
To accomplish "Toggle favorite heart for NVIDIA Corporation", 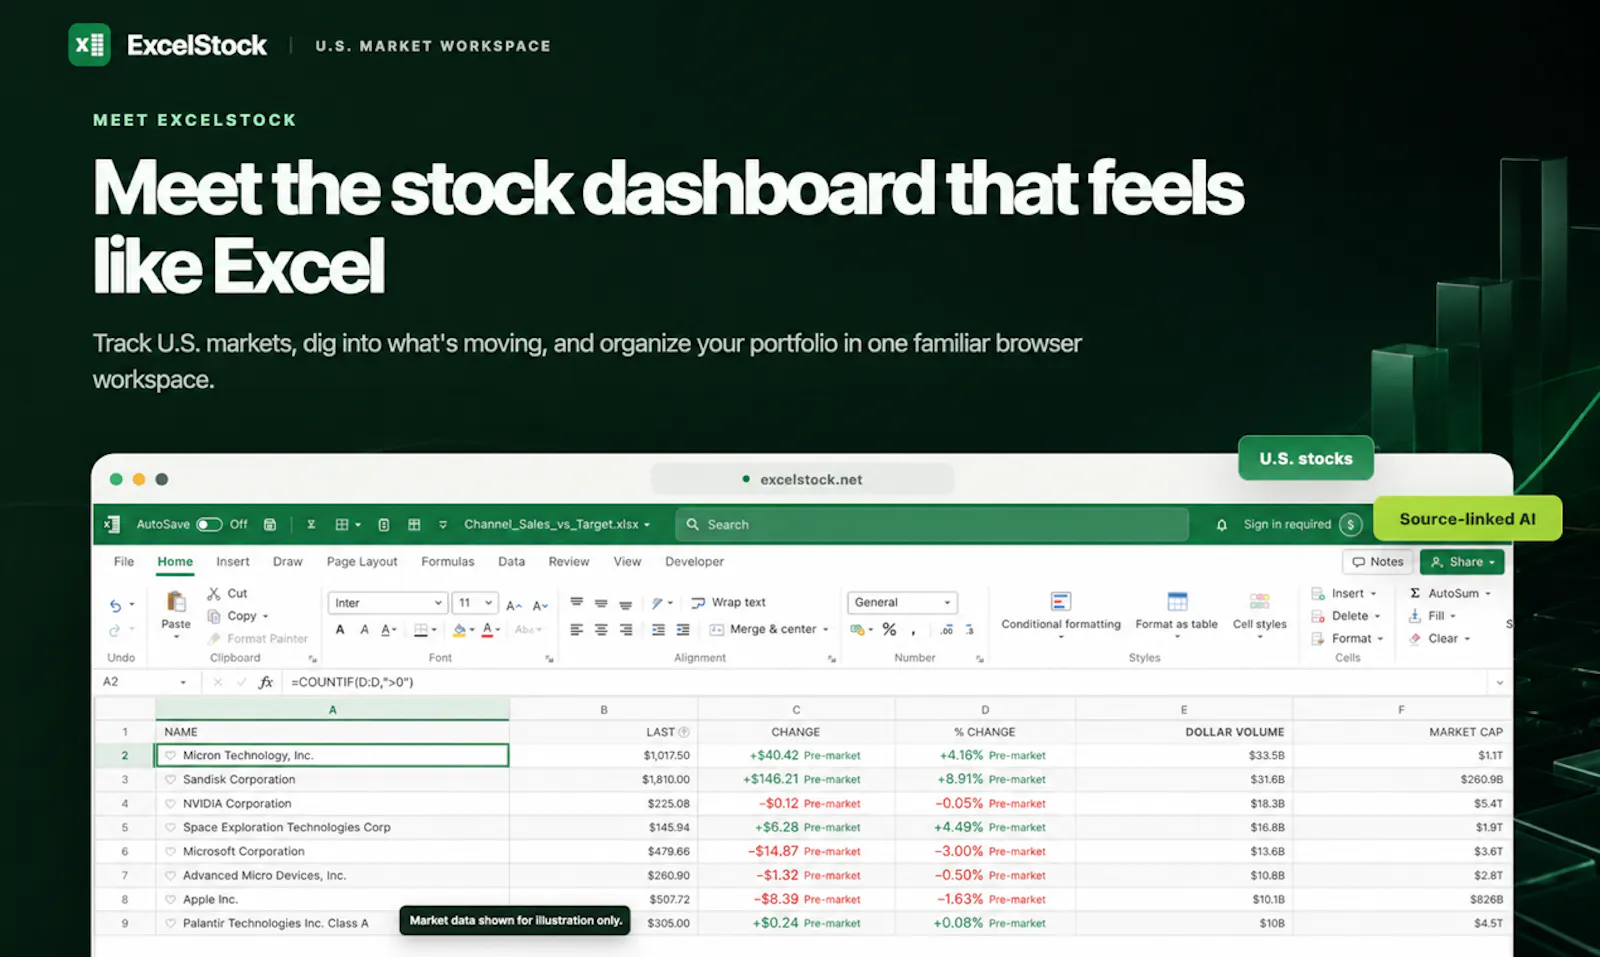I will 171,803.
